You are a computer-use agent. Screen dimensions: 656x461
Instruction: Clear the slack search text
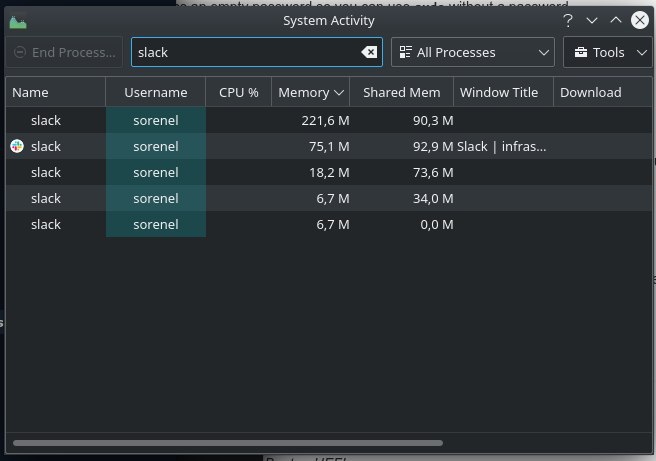[369, 52]
